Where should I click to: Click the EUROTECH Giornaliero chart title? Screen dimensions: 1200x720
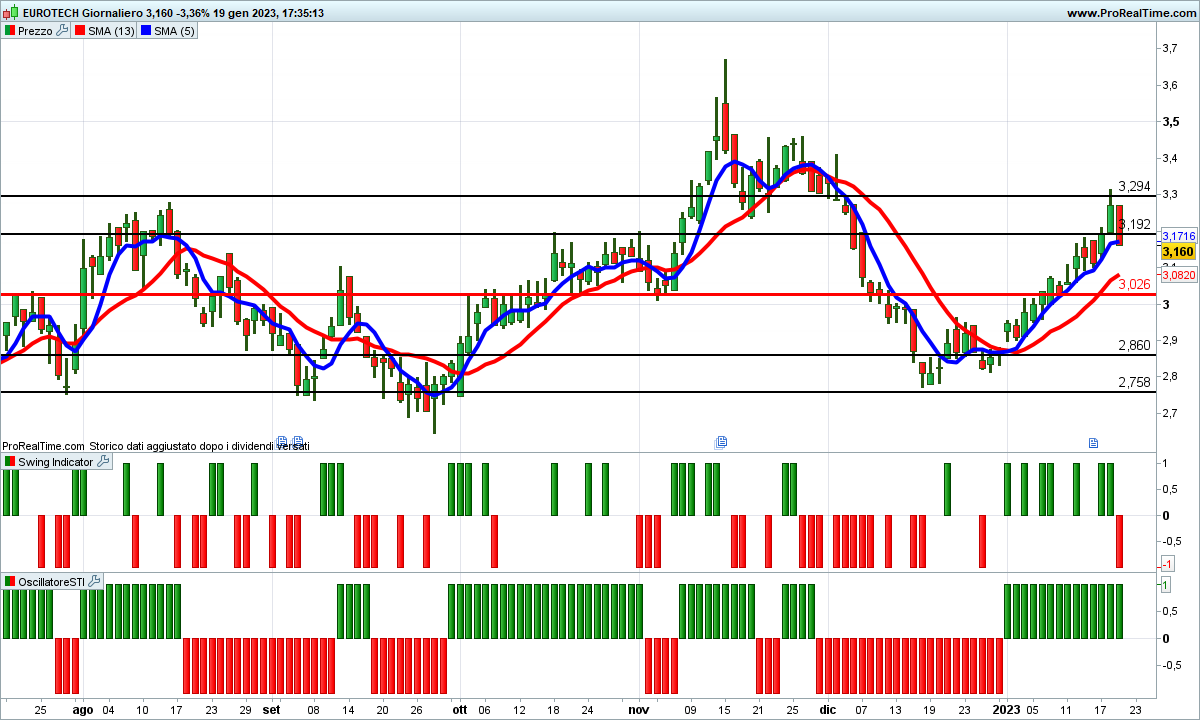[82, 13]
